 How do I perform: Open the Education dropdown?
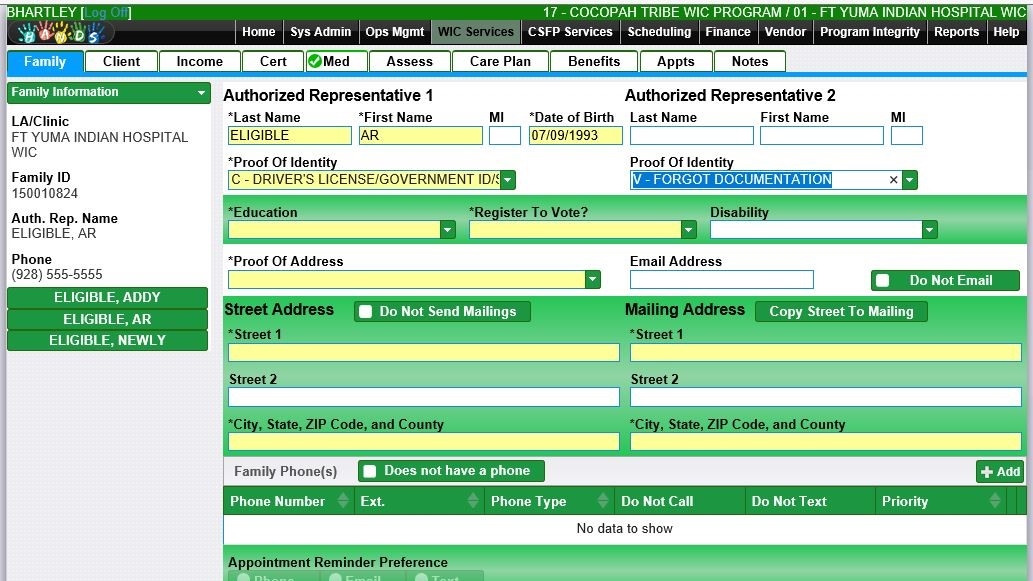point(447,230)
